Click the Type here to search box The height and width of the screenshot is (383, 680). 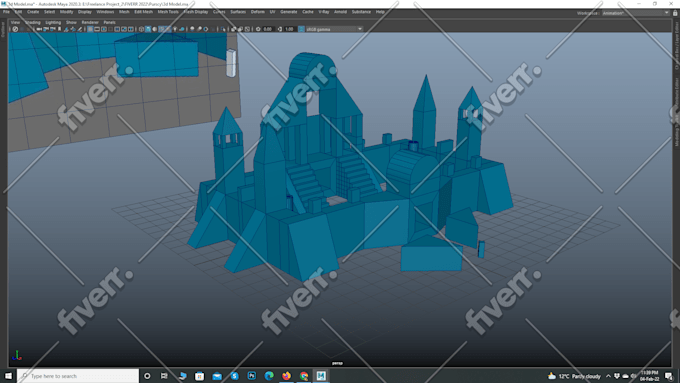(78, 376)
